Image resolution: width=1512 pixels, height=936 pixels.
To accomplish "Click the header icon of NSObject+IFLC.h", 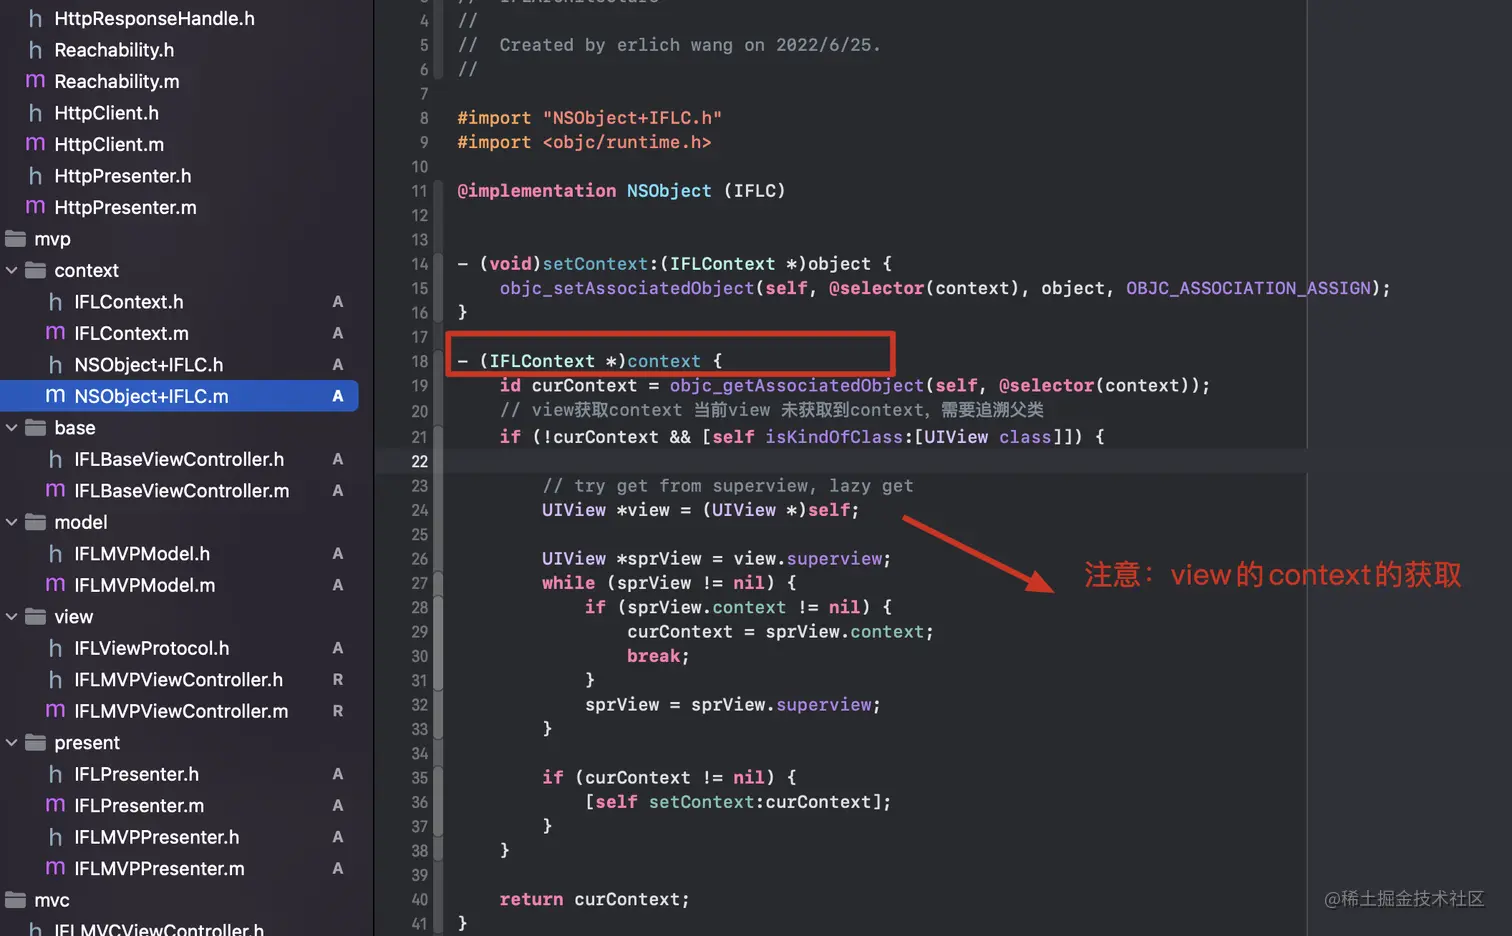I will coord(56,365).
